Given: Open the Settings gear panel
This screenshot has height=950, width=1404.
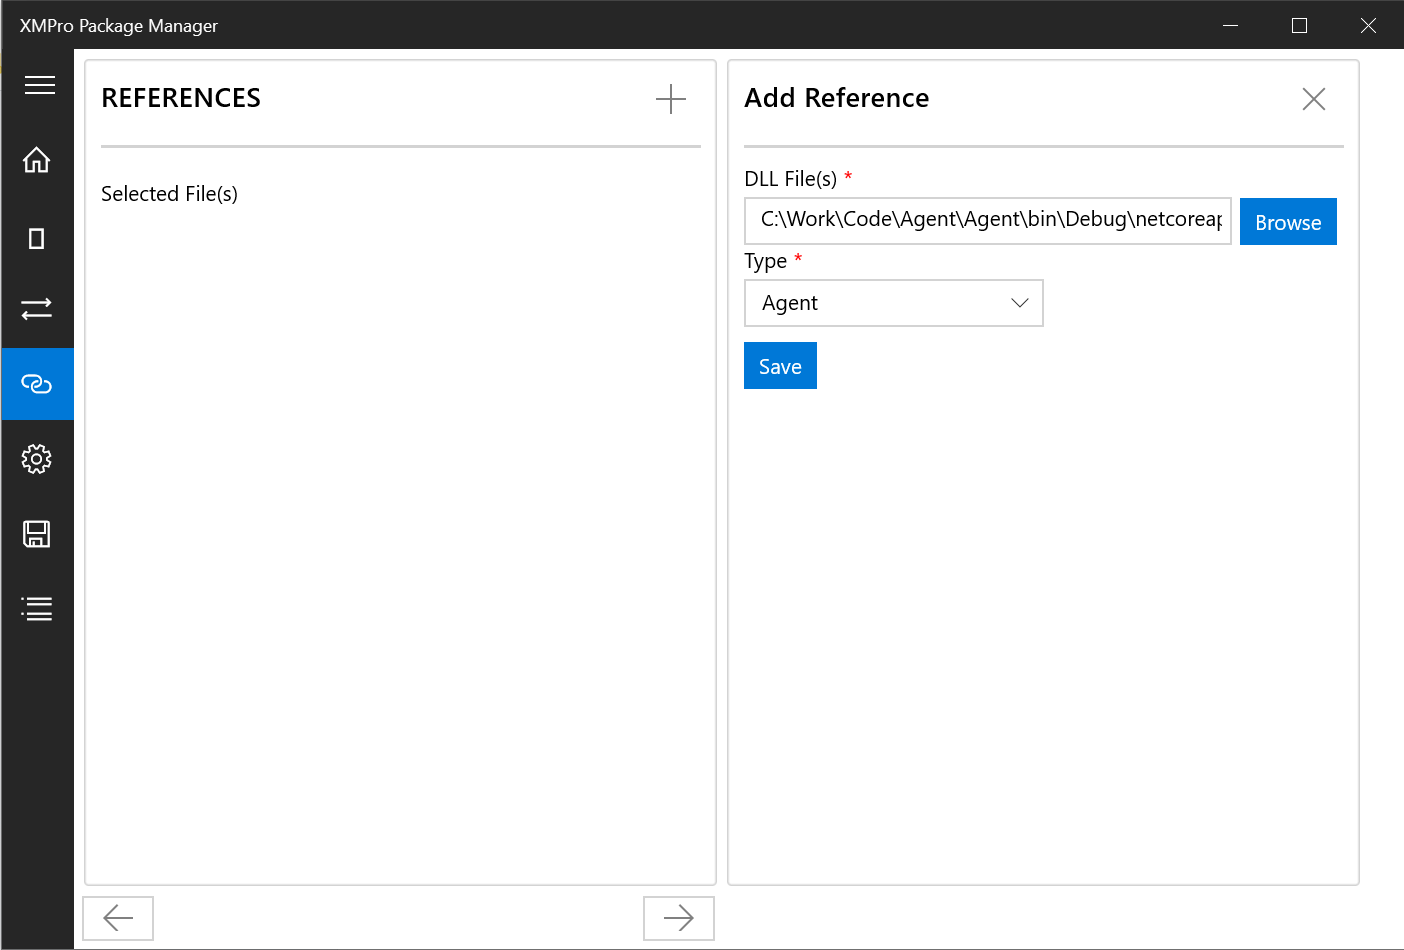Looking at the screenshot, I should pyautogui.click(x=37, y=459).
